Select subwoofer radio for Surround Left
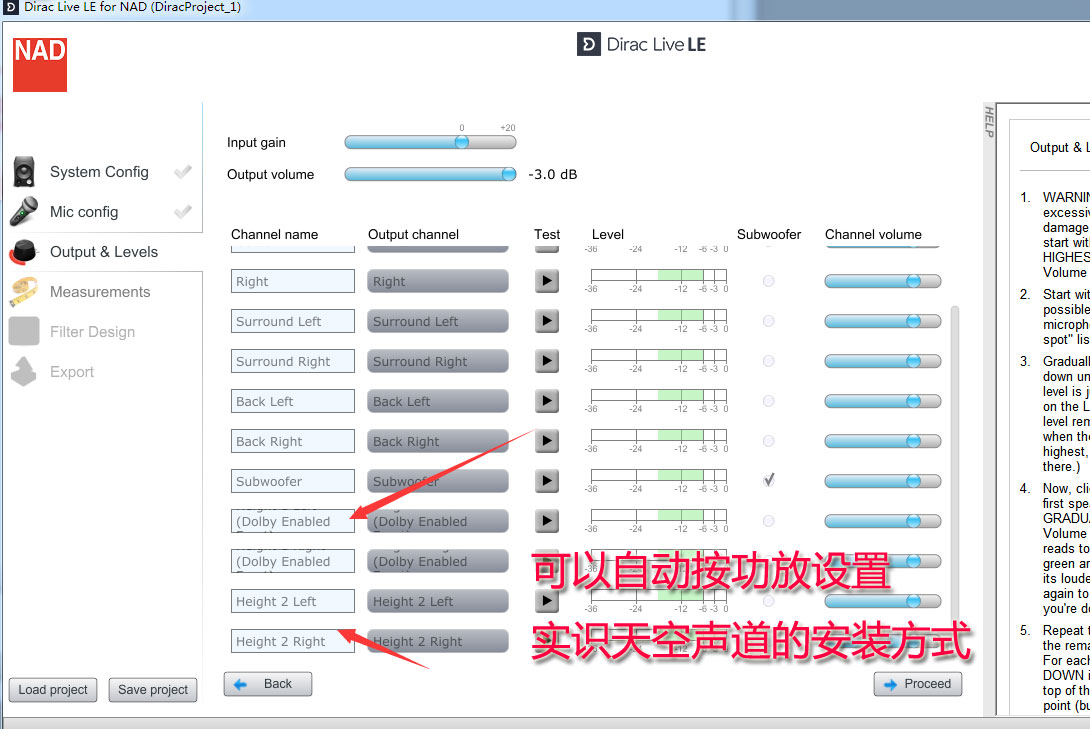Screen dimensions: 1090x729 [768, 321]
